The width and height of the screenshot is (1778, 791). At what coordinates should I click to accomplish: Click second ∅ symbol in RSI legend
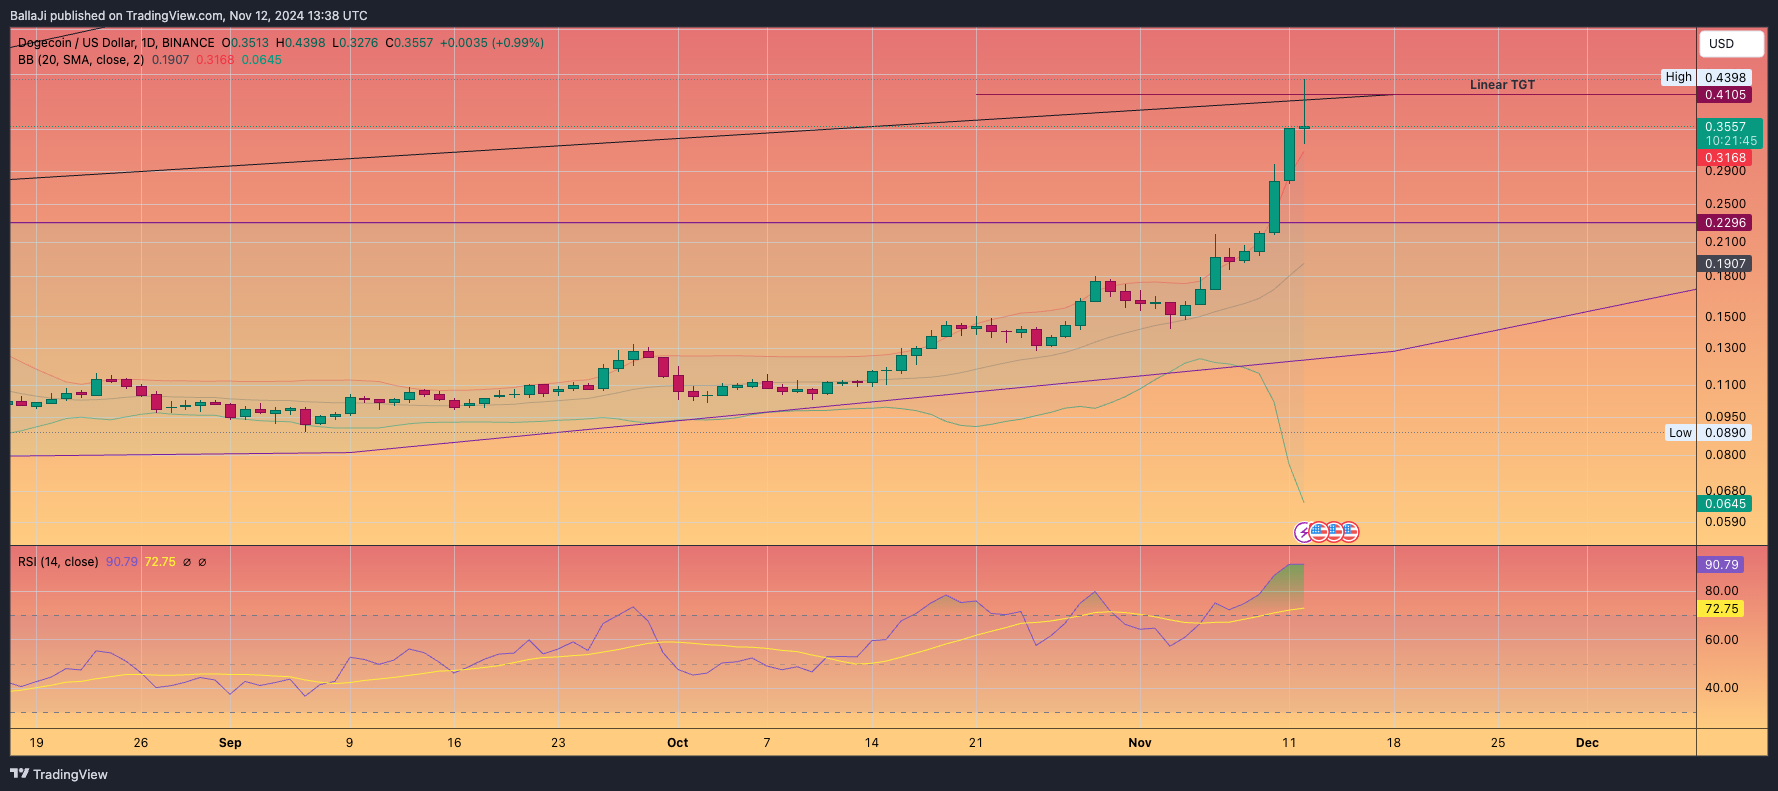click(x=202, y=562)
